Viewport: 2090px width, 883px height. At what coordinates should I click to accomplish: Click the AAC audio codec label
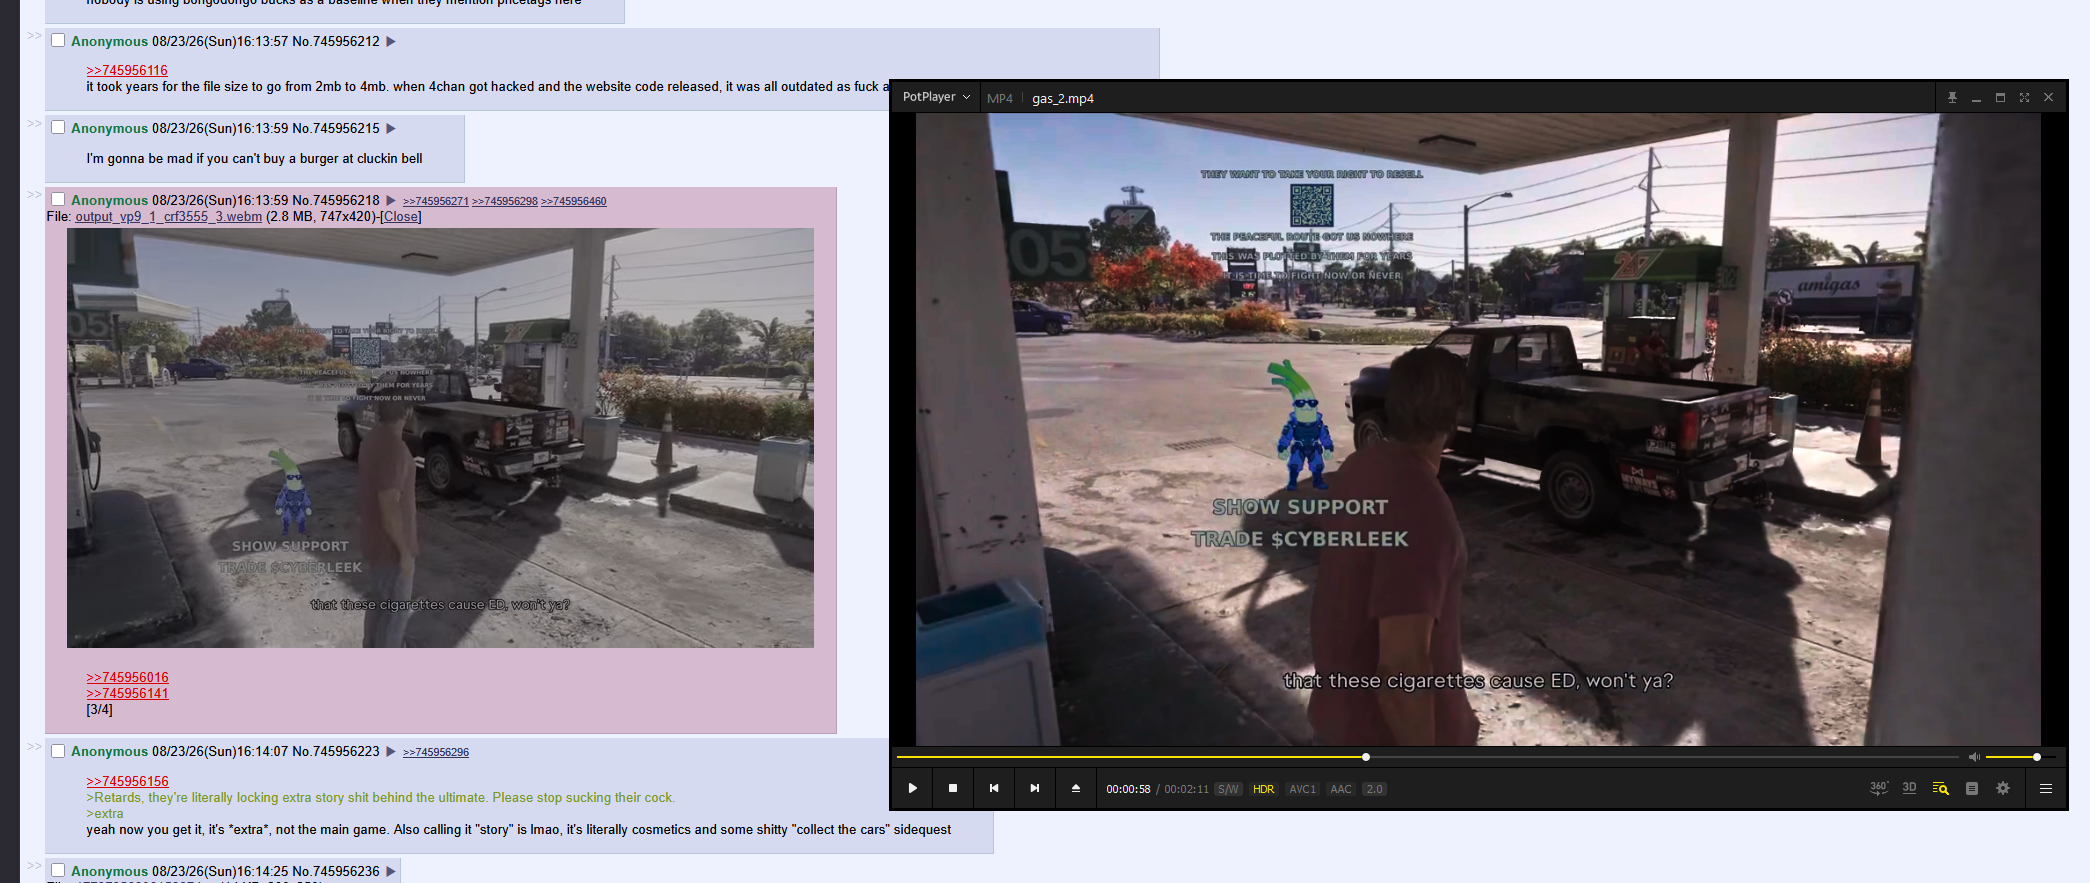point(1341,789)
